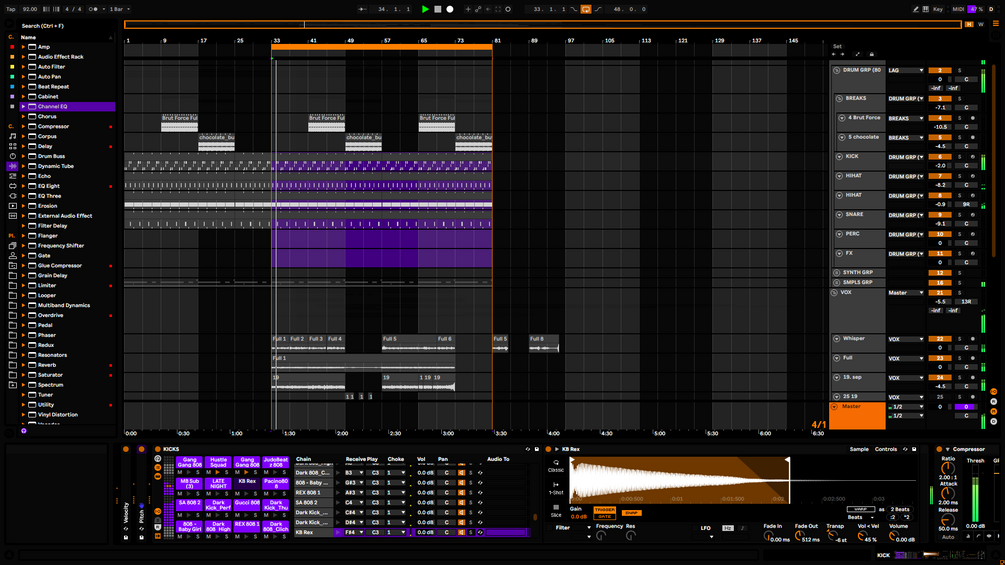Toggle automation mode circle icon in transport
Viewport: 1005px width, 565px height.
pos(508,9)
